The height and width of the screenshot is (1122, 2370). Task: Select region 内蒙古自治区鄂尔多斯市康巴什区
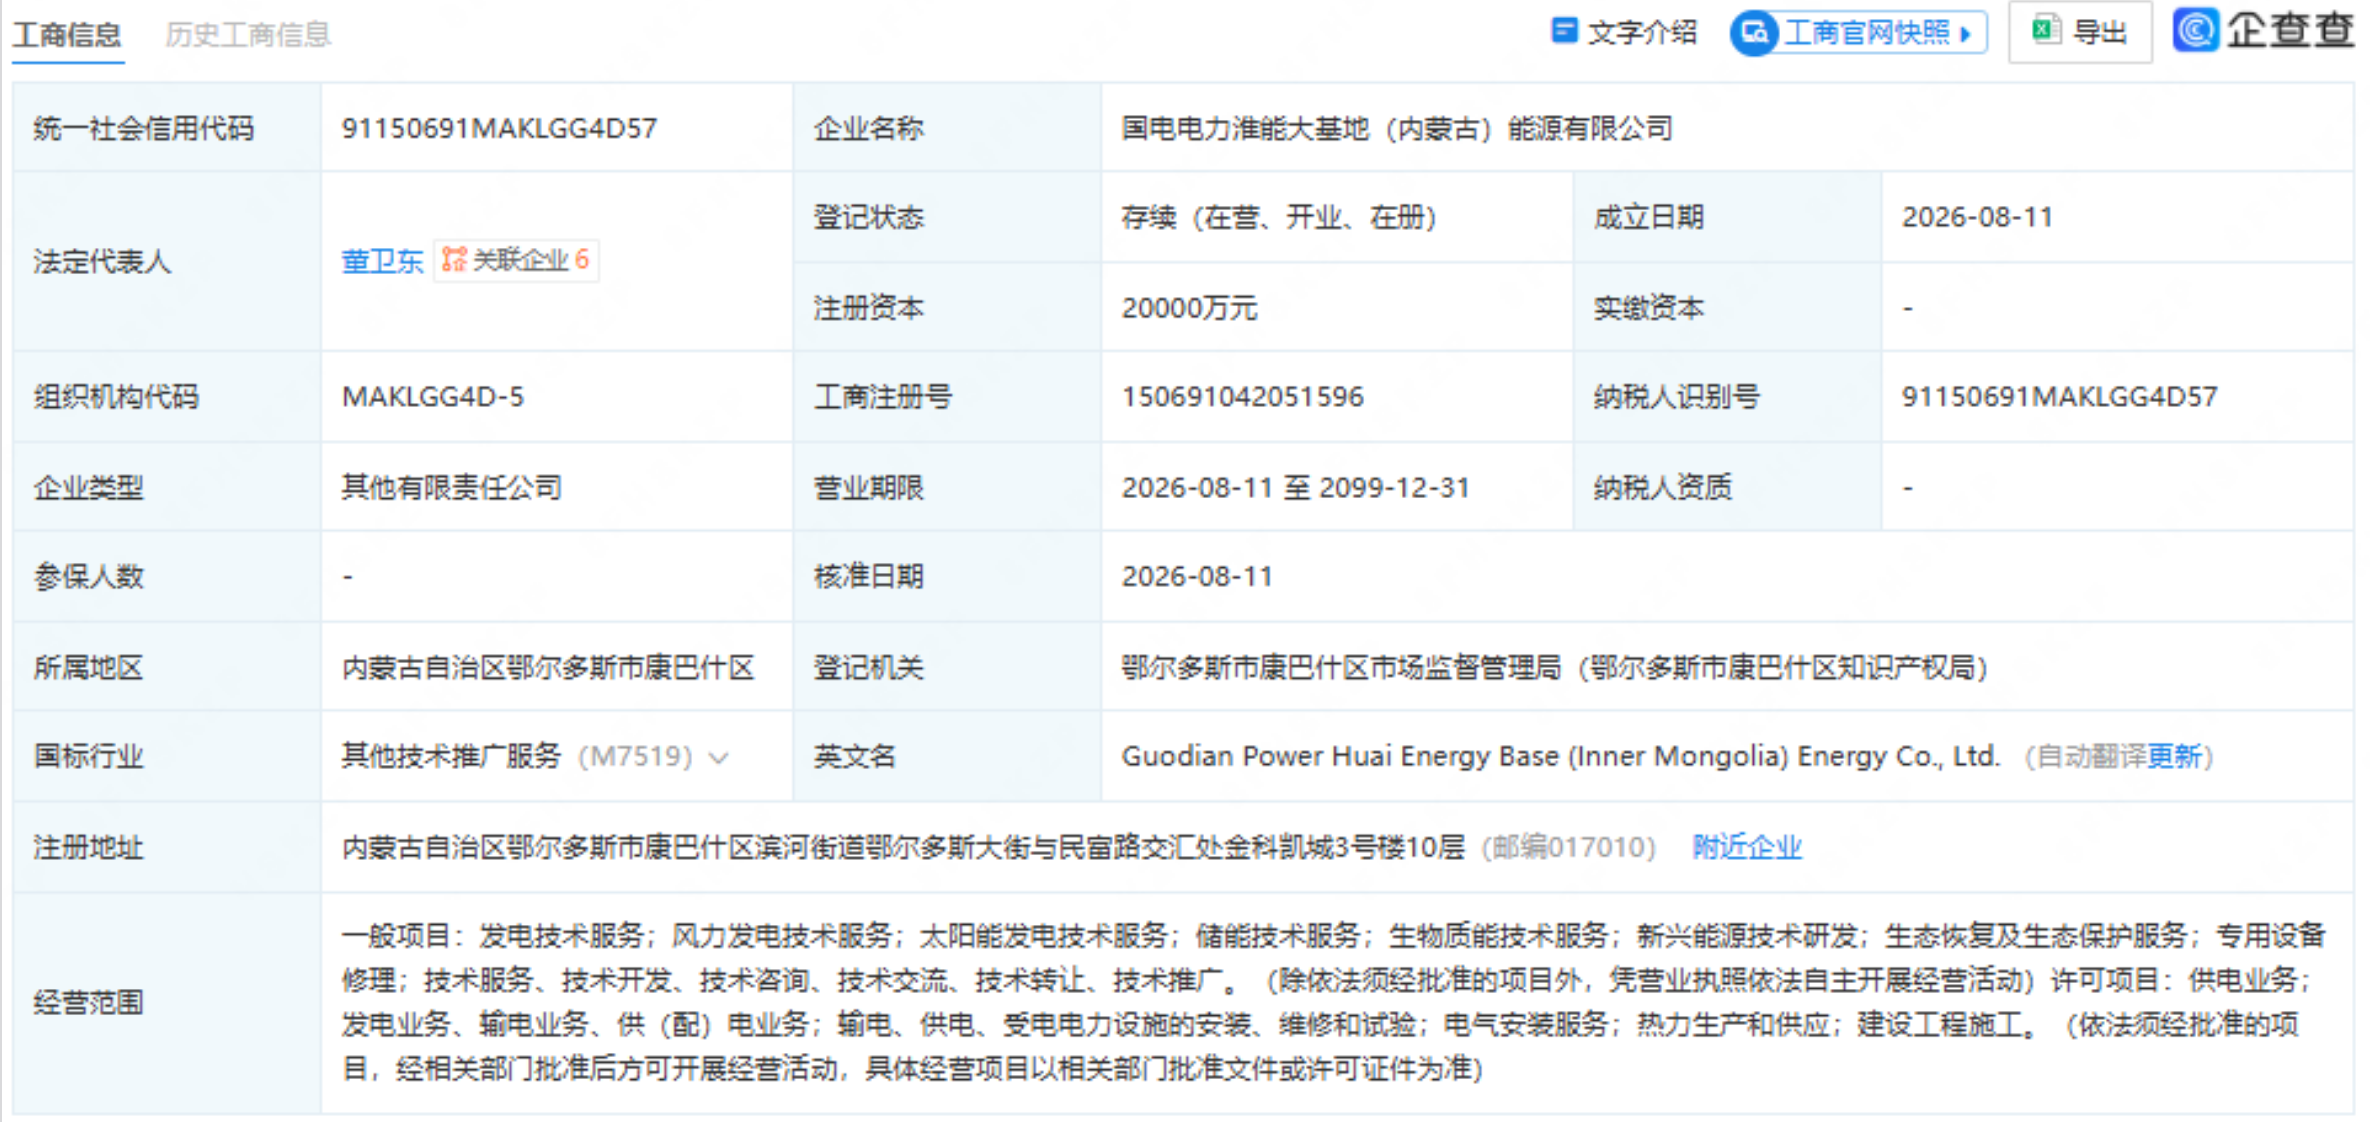pyautogui.click(x=547, y=668)
